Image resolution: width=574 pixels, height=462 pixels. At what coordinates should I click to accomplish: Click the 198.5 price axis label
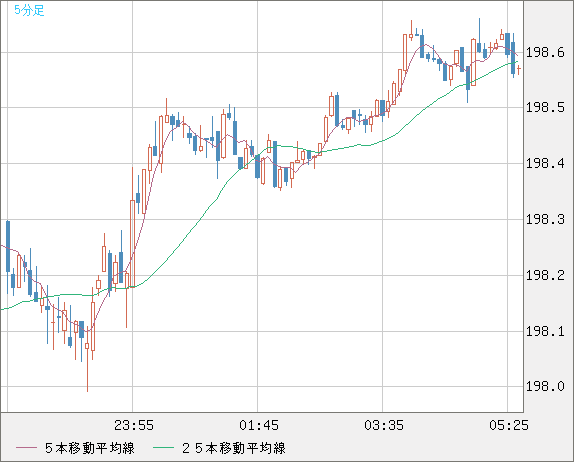[x=545, y=108]
